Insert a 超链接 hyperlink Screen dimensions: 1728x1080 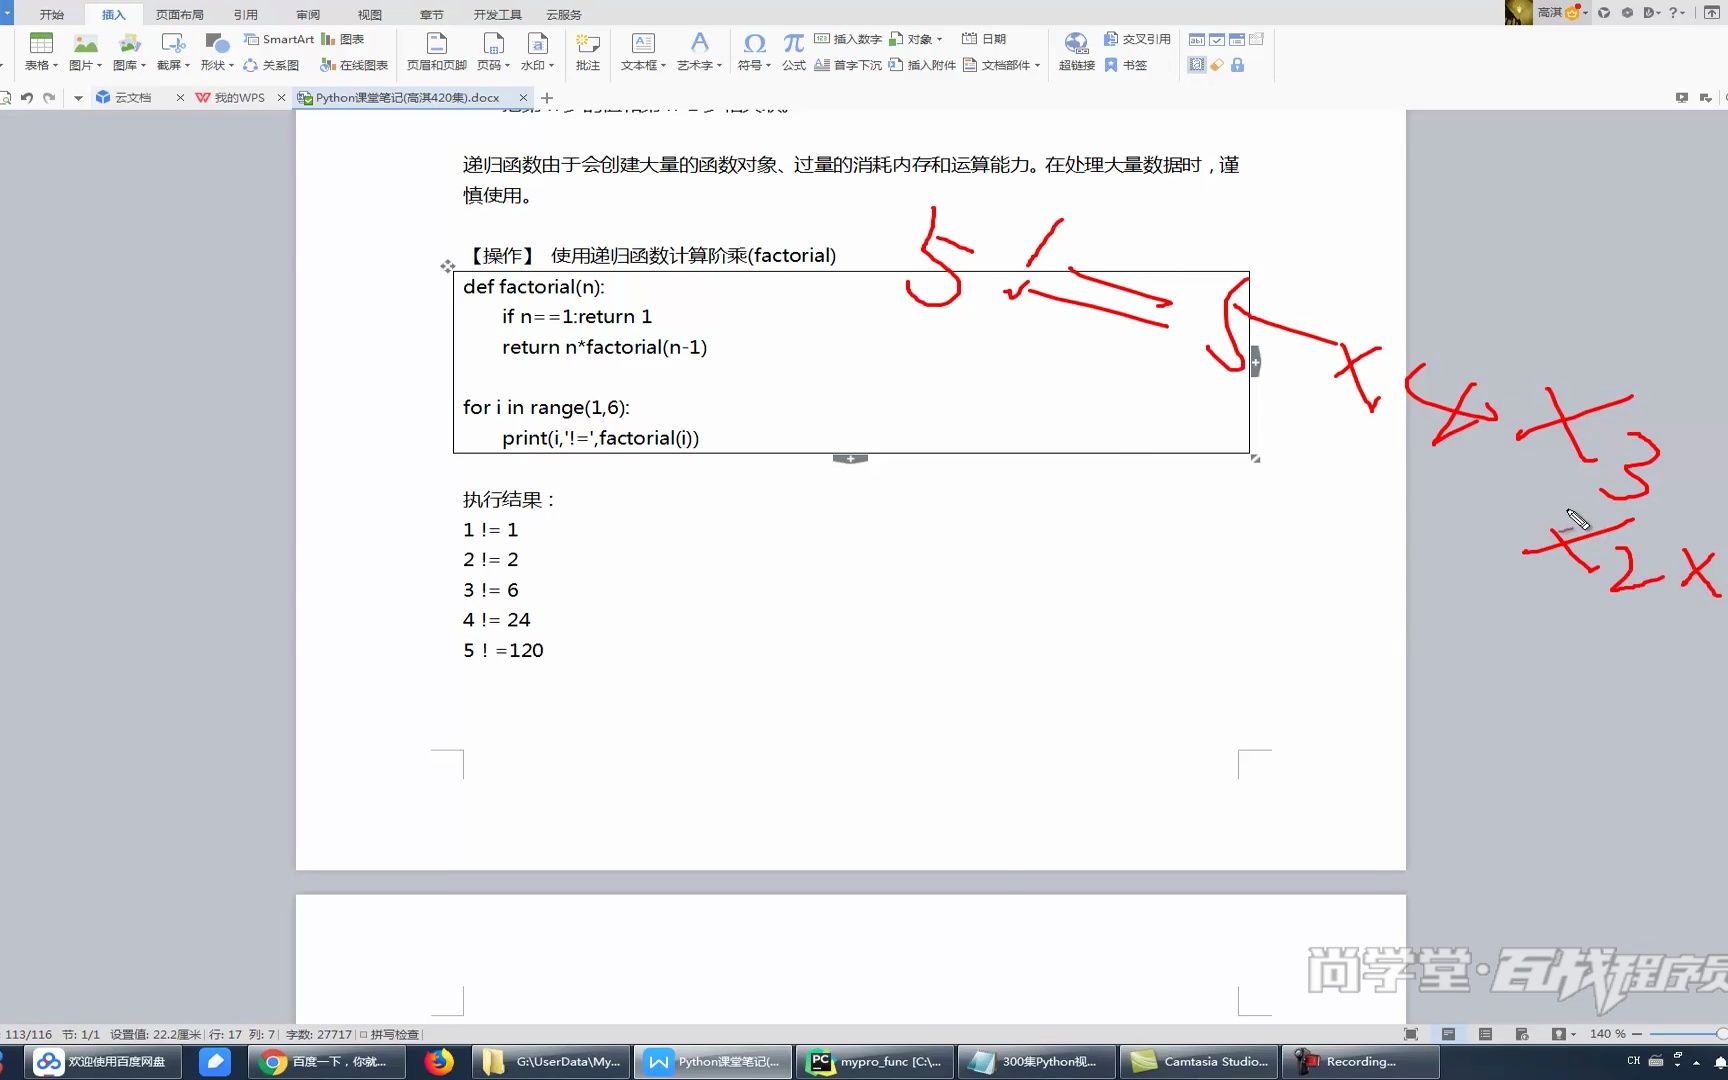point(1076,51)
